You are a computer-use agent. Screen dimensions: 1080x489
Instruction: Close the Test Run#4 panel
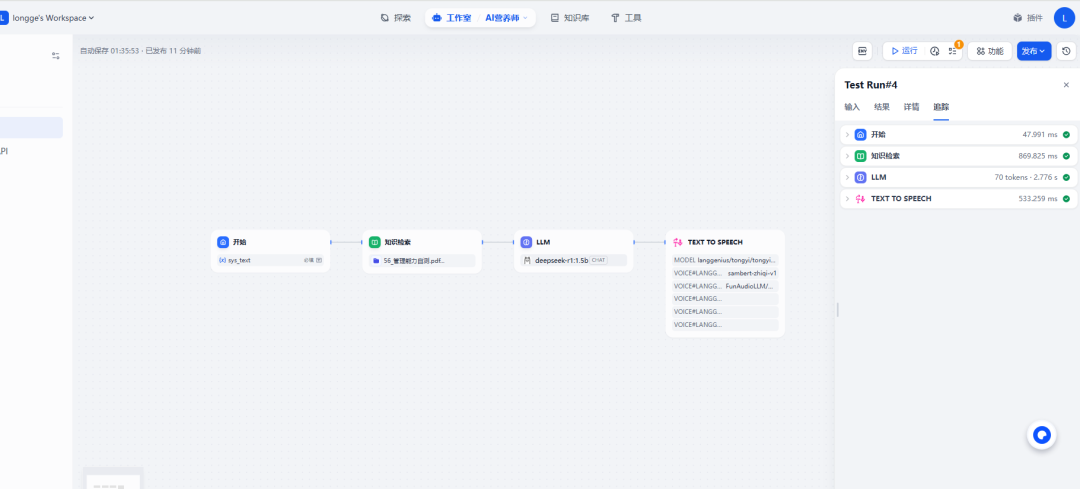tap(1066, 85)
